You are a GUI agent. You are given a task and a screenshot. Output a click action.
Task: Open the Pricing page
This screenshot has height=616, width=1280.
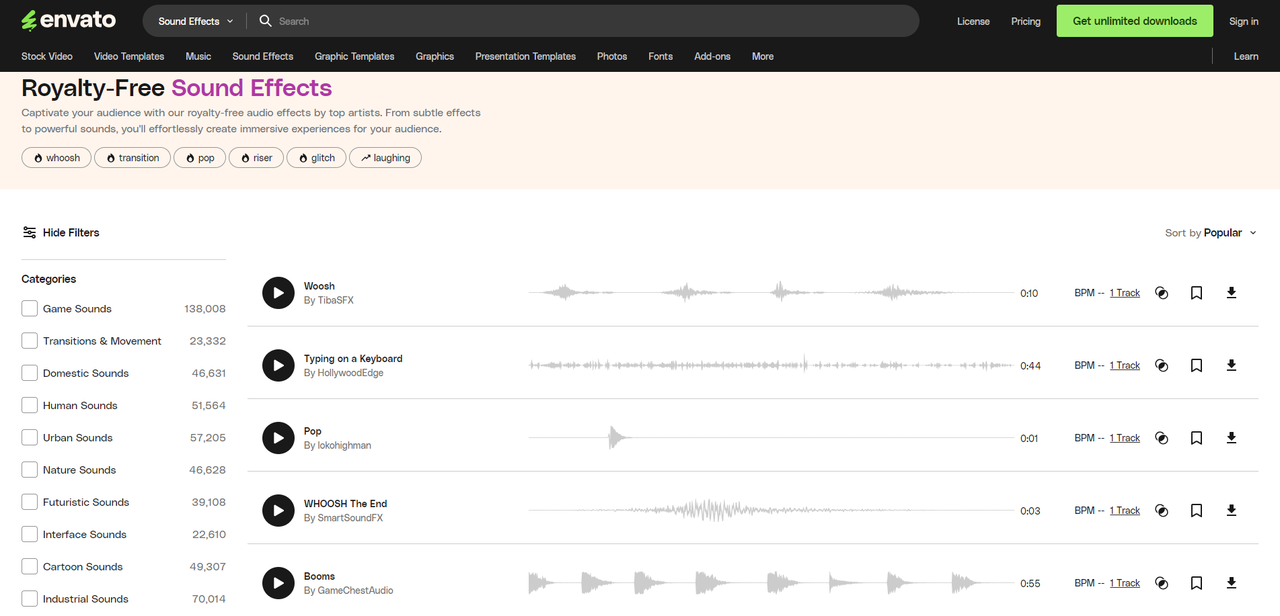click(1025, 21)
